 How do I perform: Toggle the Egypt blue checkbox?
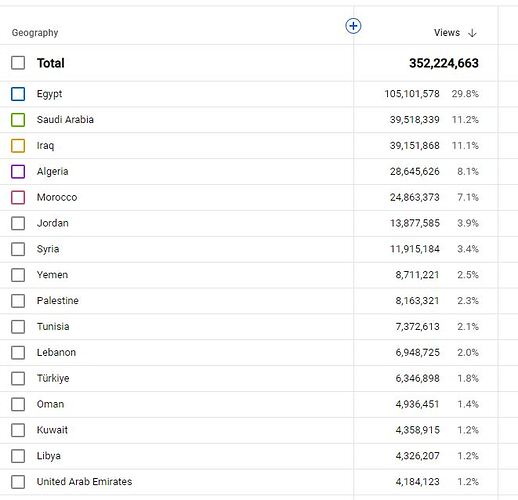18,94
